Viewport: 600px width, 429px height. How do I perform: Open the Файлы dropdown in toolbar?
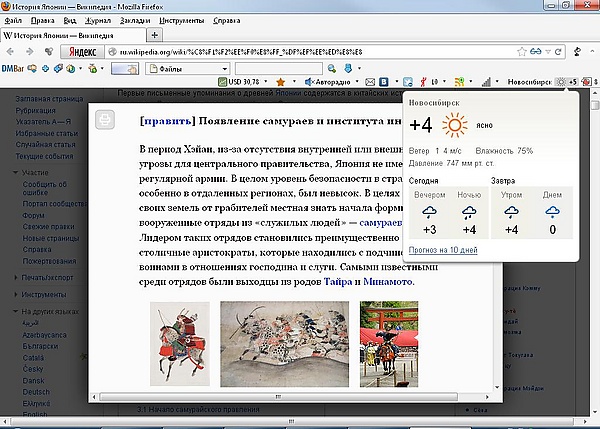click(188, 69)
